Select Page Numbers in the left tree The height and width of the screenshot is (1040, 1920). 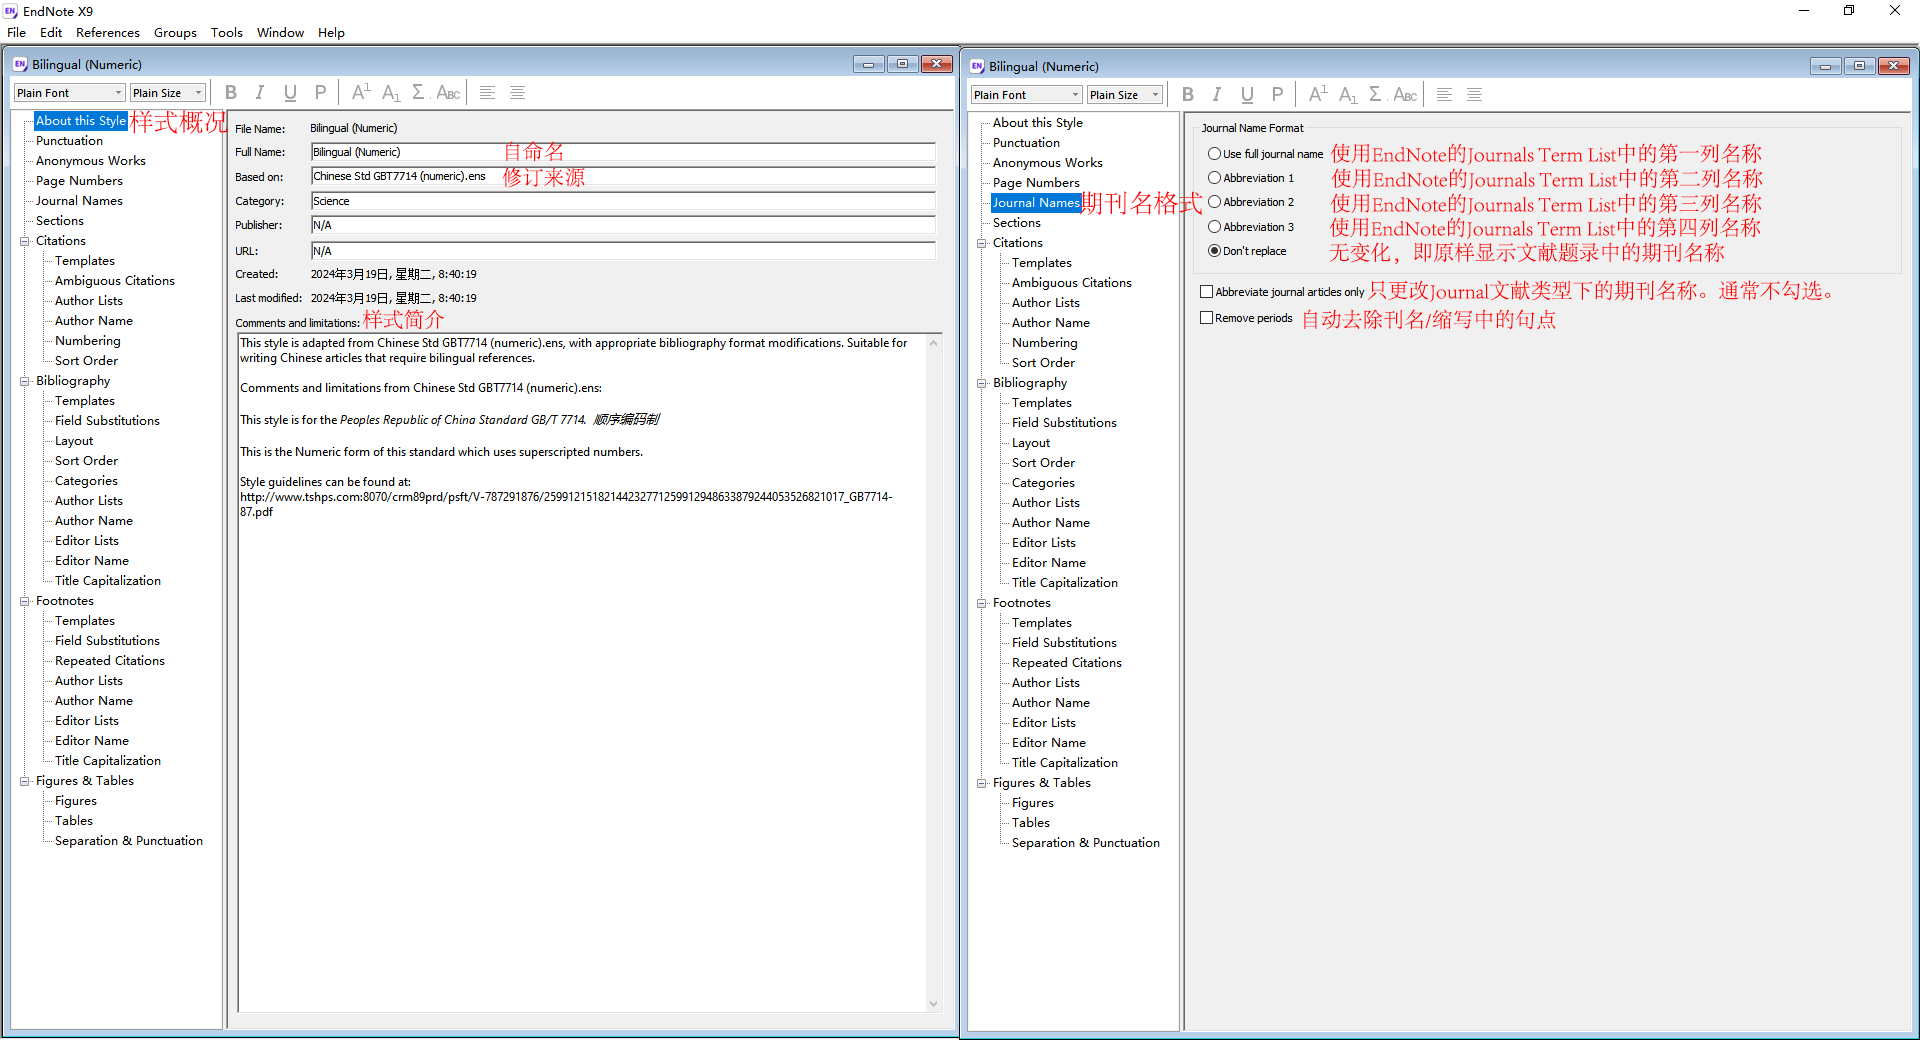[x=79, y=181]
